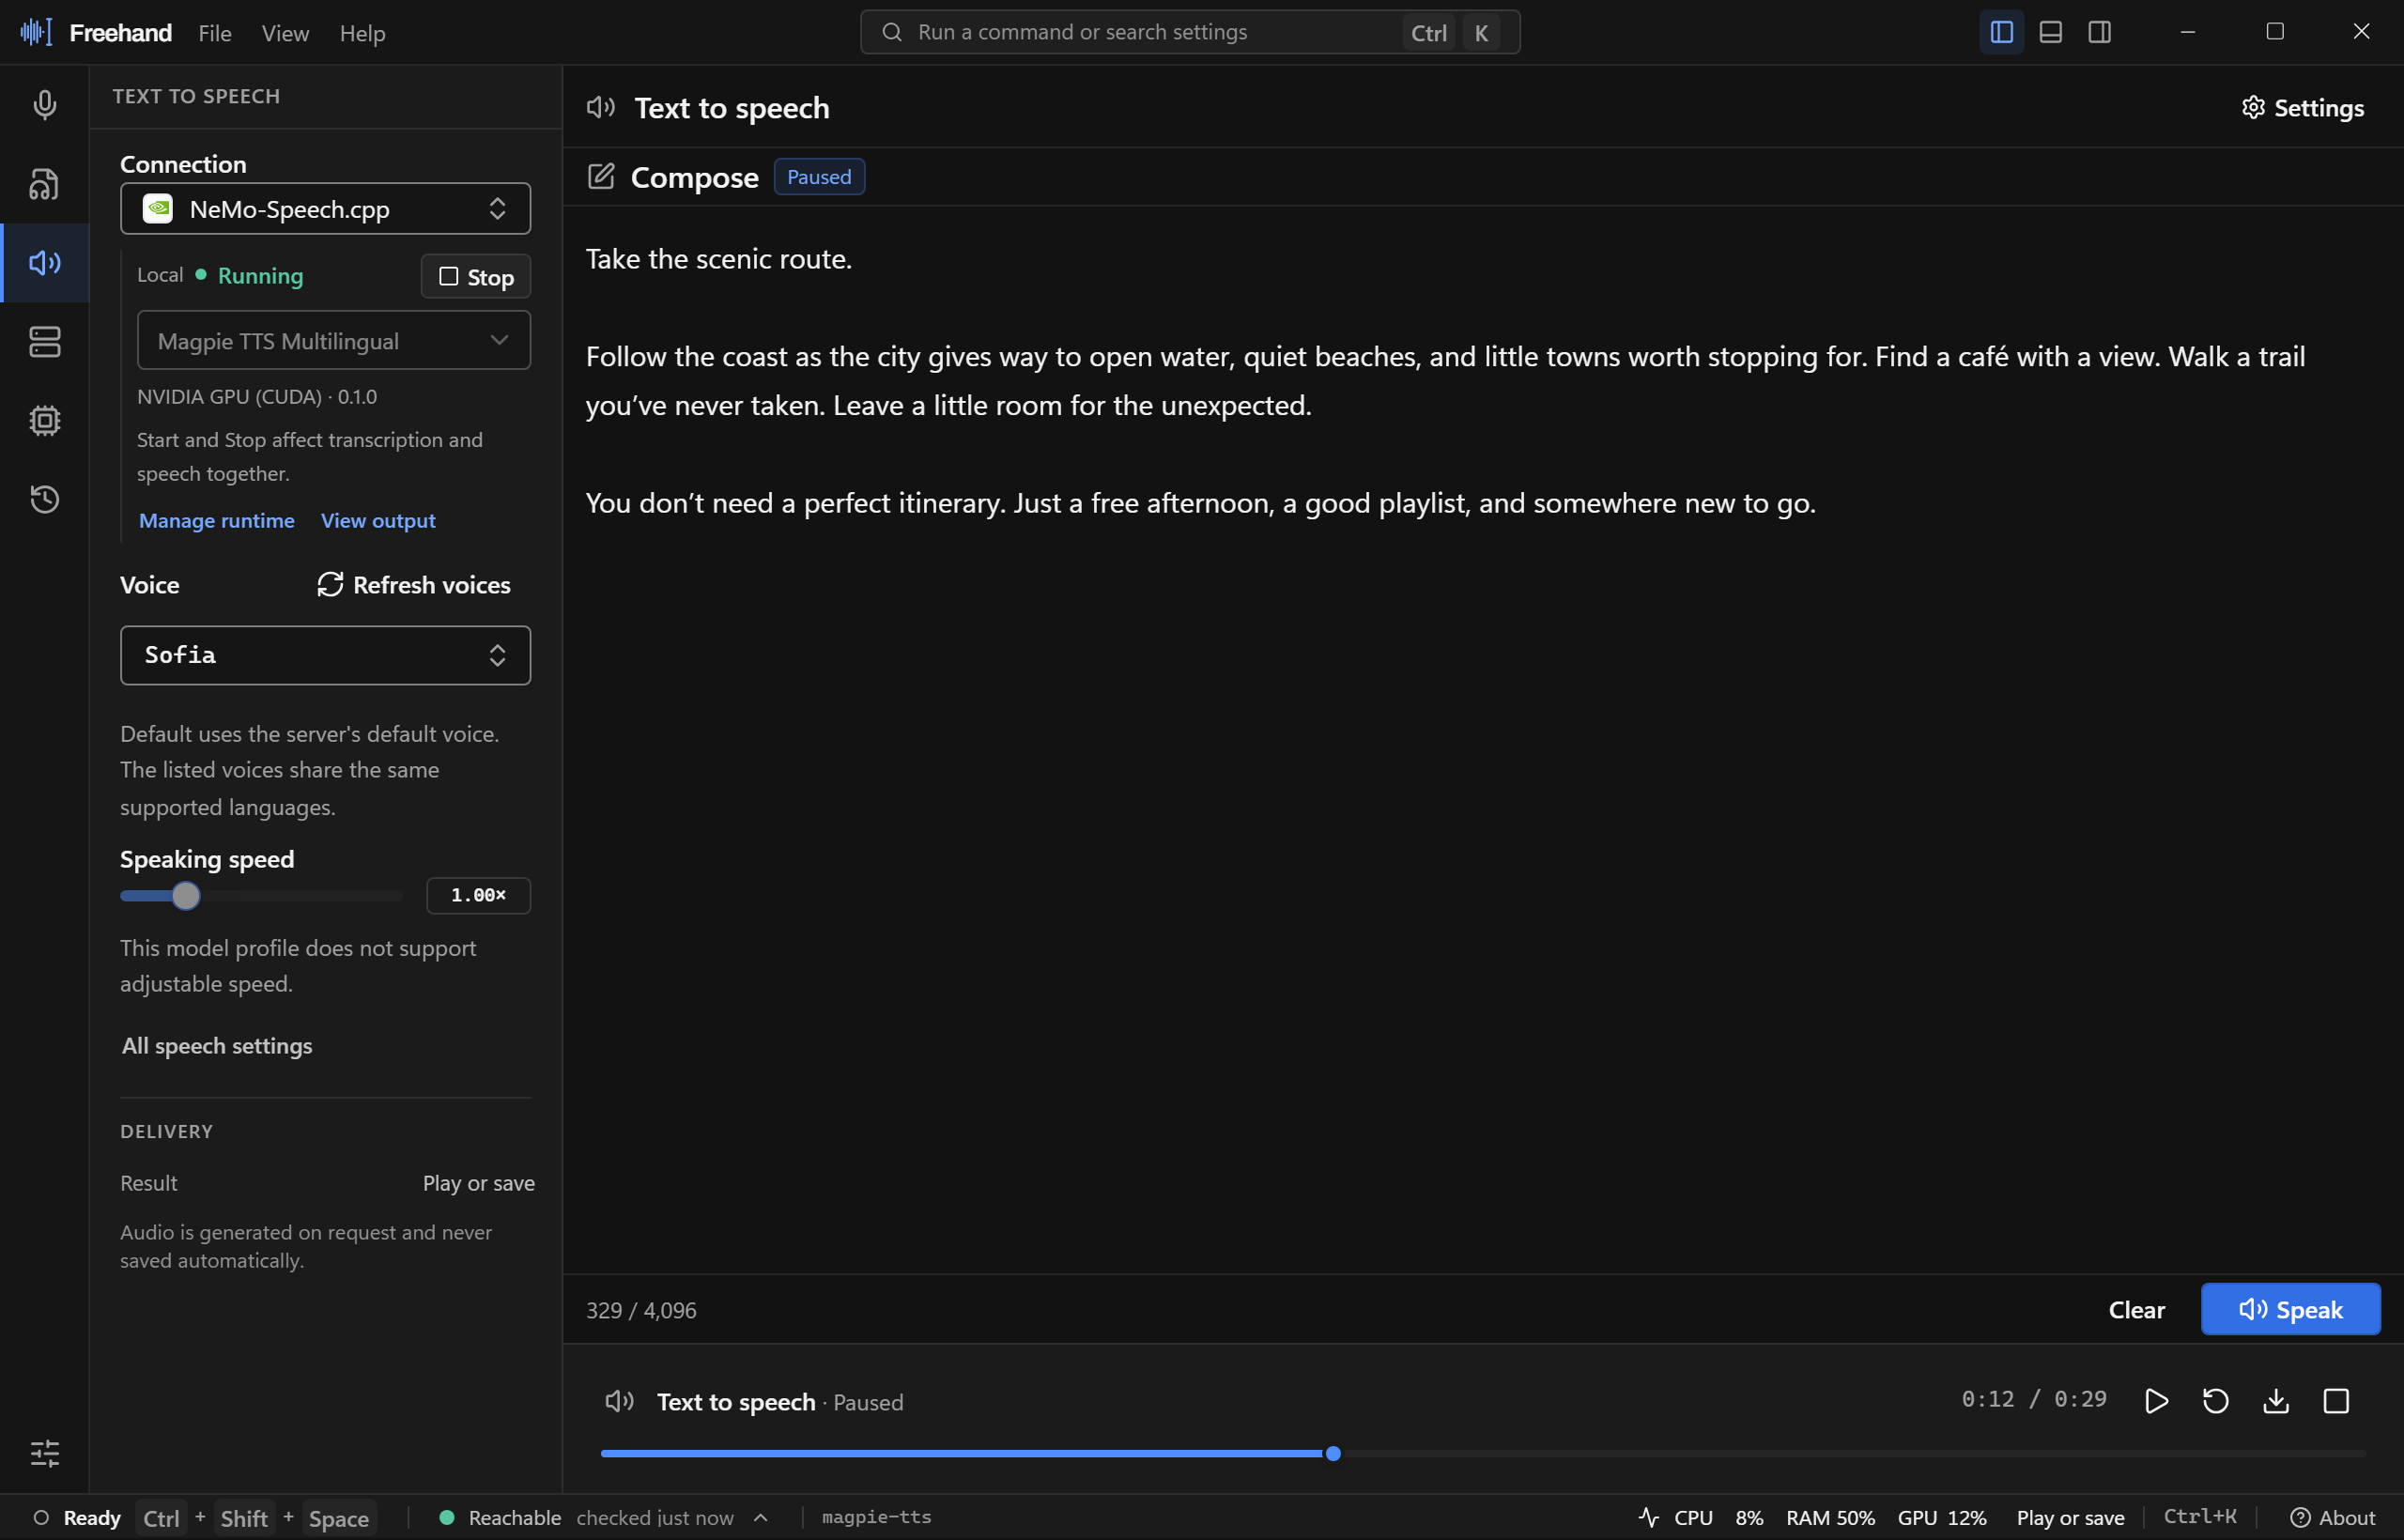Screen dimensions: 2404x1540
Task: Click the 1.00× speed value field
Action: pyautogui.click(x=478, y=895)
